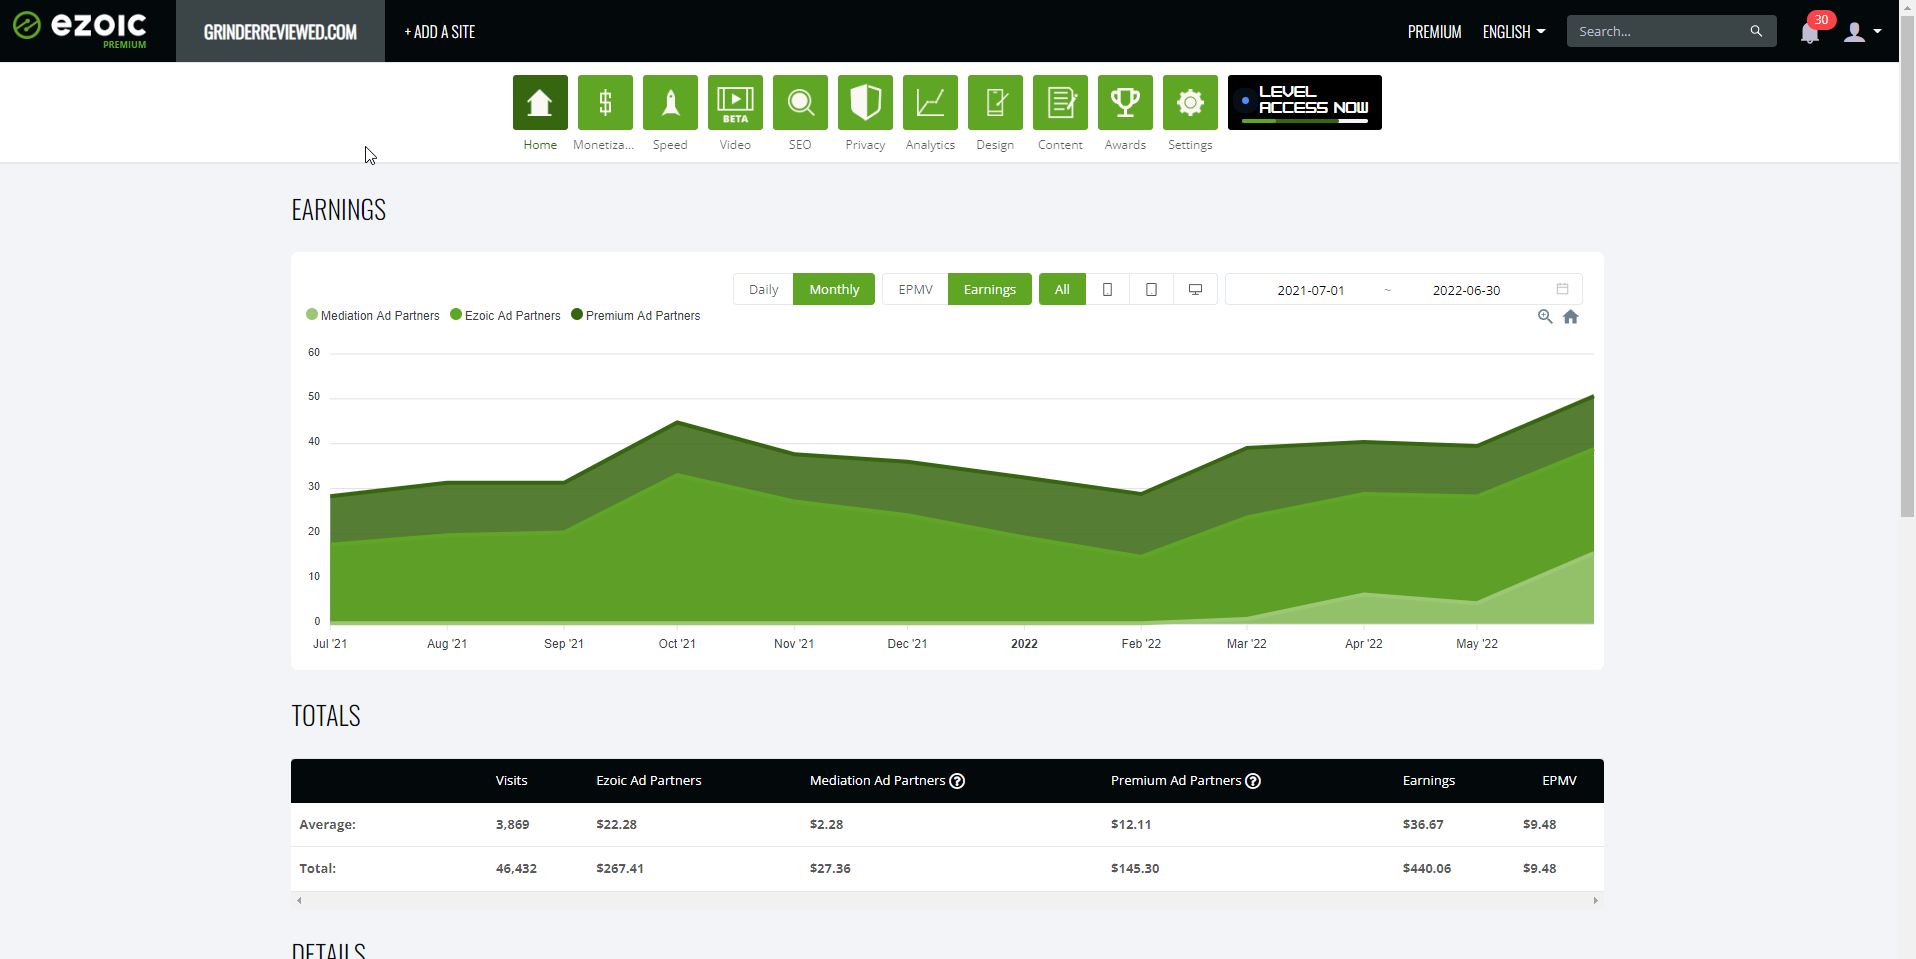Click the Ezoic Ad Partners column header
The image size is (1916, 959).
tap(649, 781)
